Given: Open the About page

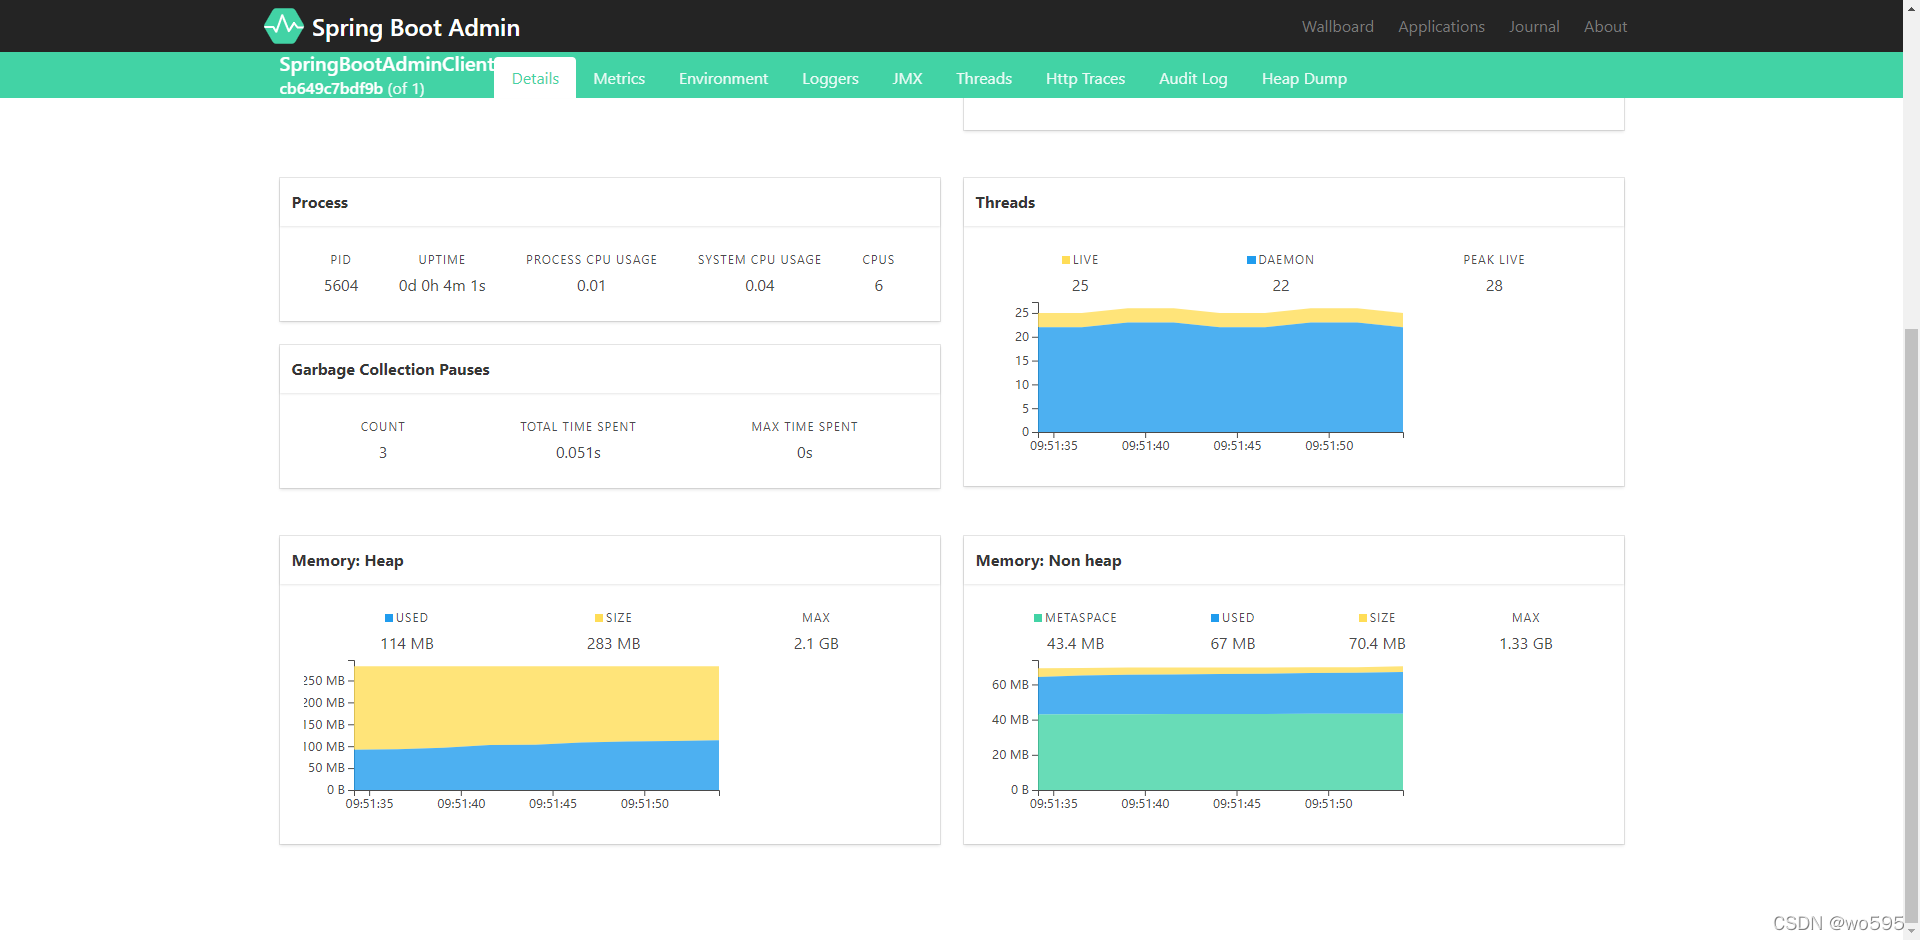Looking at the screenshot, I should pyautogui.click(x=1605, y=27).
